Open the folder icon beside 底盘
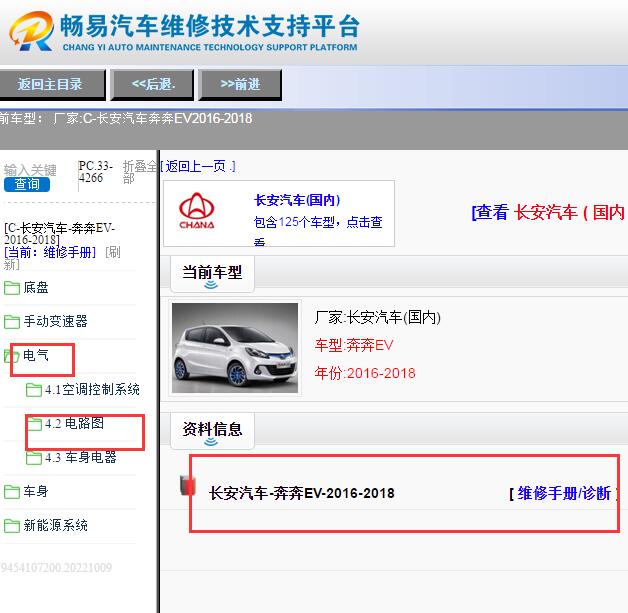The height and width of the screenshot is (613, 628). [x=12, y=288]
